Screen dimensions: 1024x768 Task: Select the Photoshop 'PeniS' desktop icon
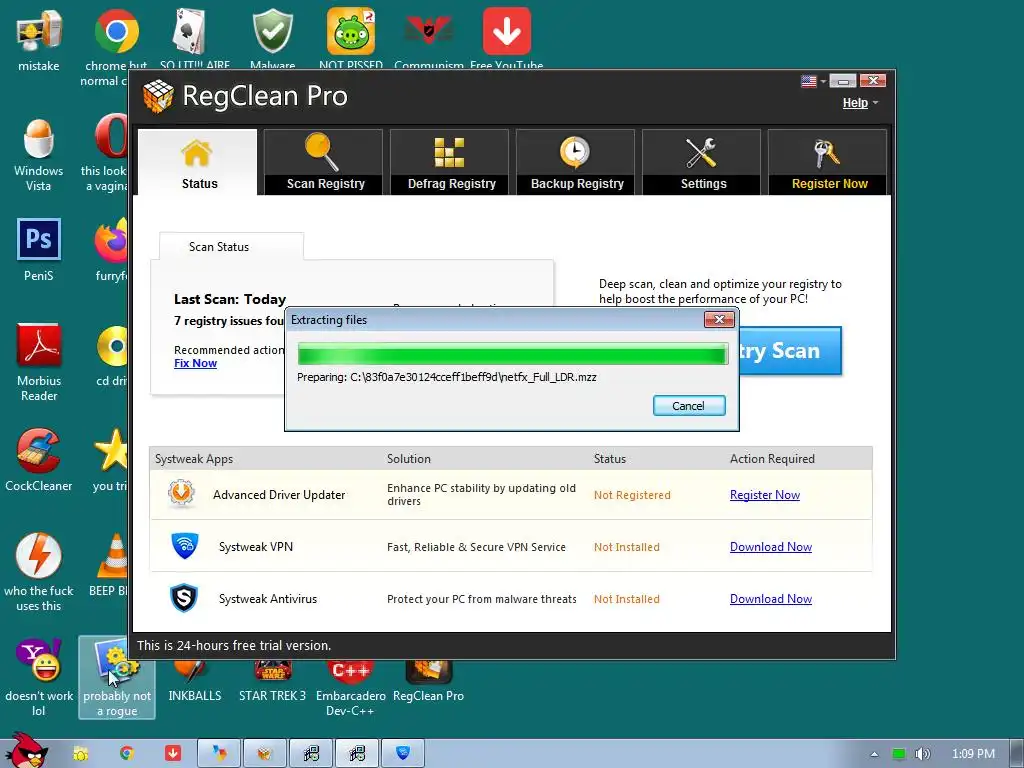point(39,249)
